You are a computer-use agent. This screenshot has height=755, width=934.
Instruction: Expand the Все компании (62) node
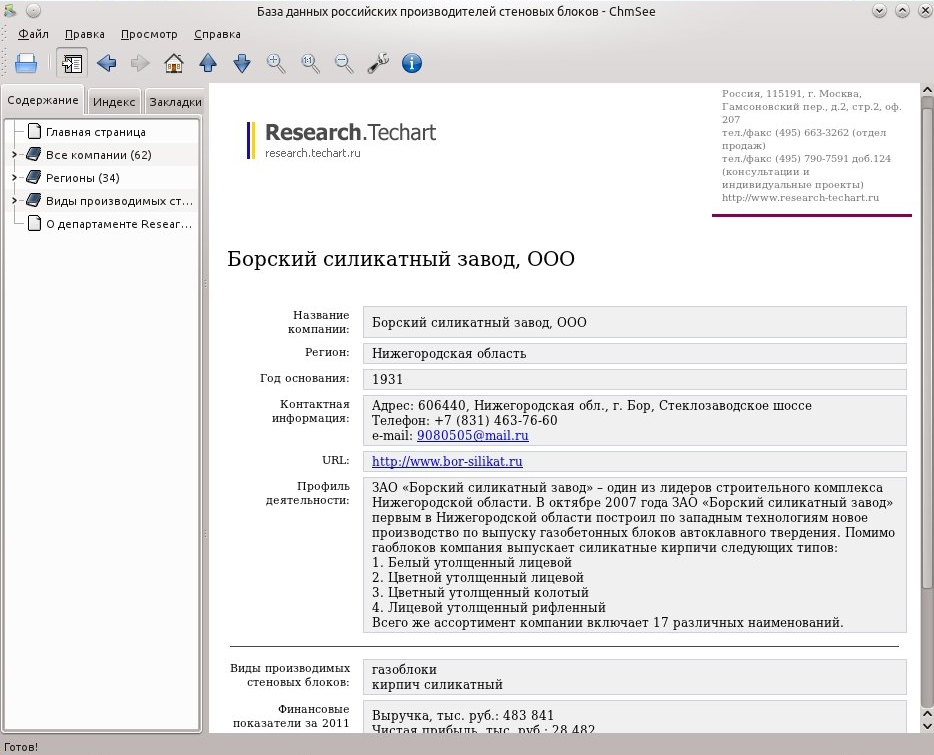coord(14,154)
